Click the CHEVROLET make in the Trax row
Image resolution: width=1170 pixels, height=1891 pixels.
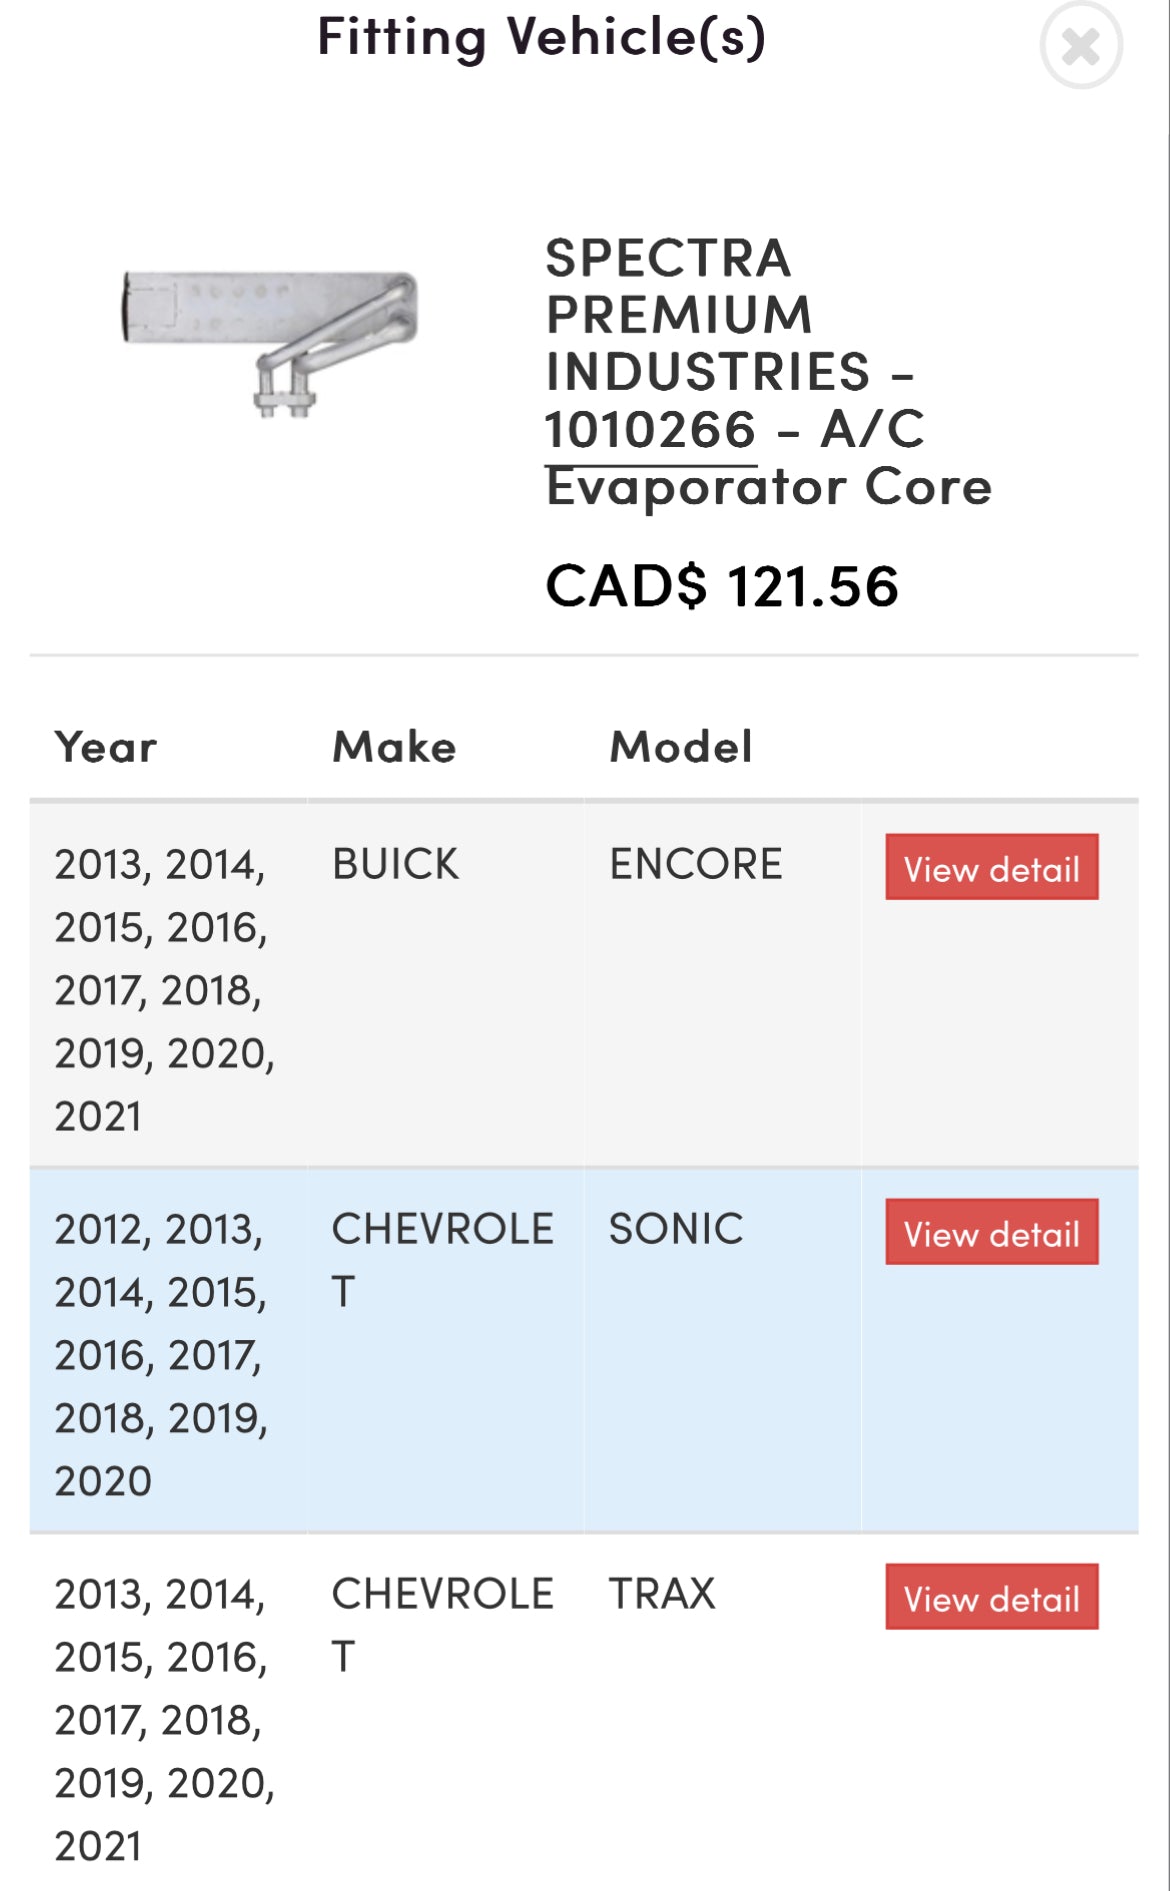(442, 1624)
